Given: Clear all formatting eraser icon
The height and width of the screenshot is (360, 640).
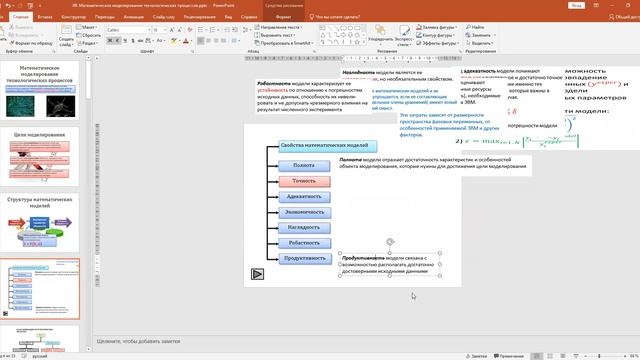Looking at the screenshot, I should pos(190,30).
